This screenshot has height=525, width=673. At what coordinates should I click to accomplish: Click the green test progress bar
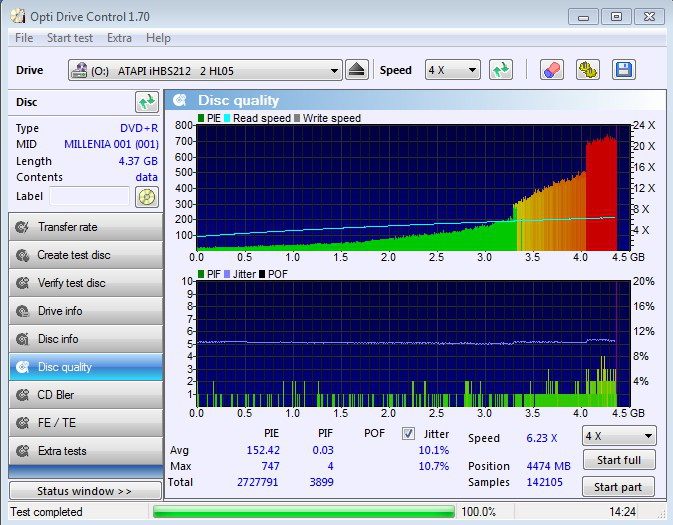pyautogui.click(x=303, y=512)
